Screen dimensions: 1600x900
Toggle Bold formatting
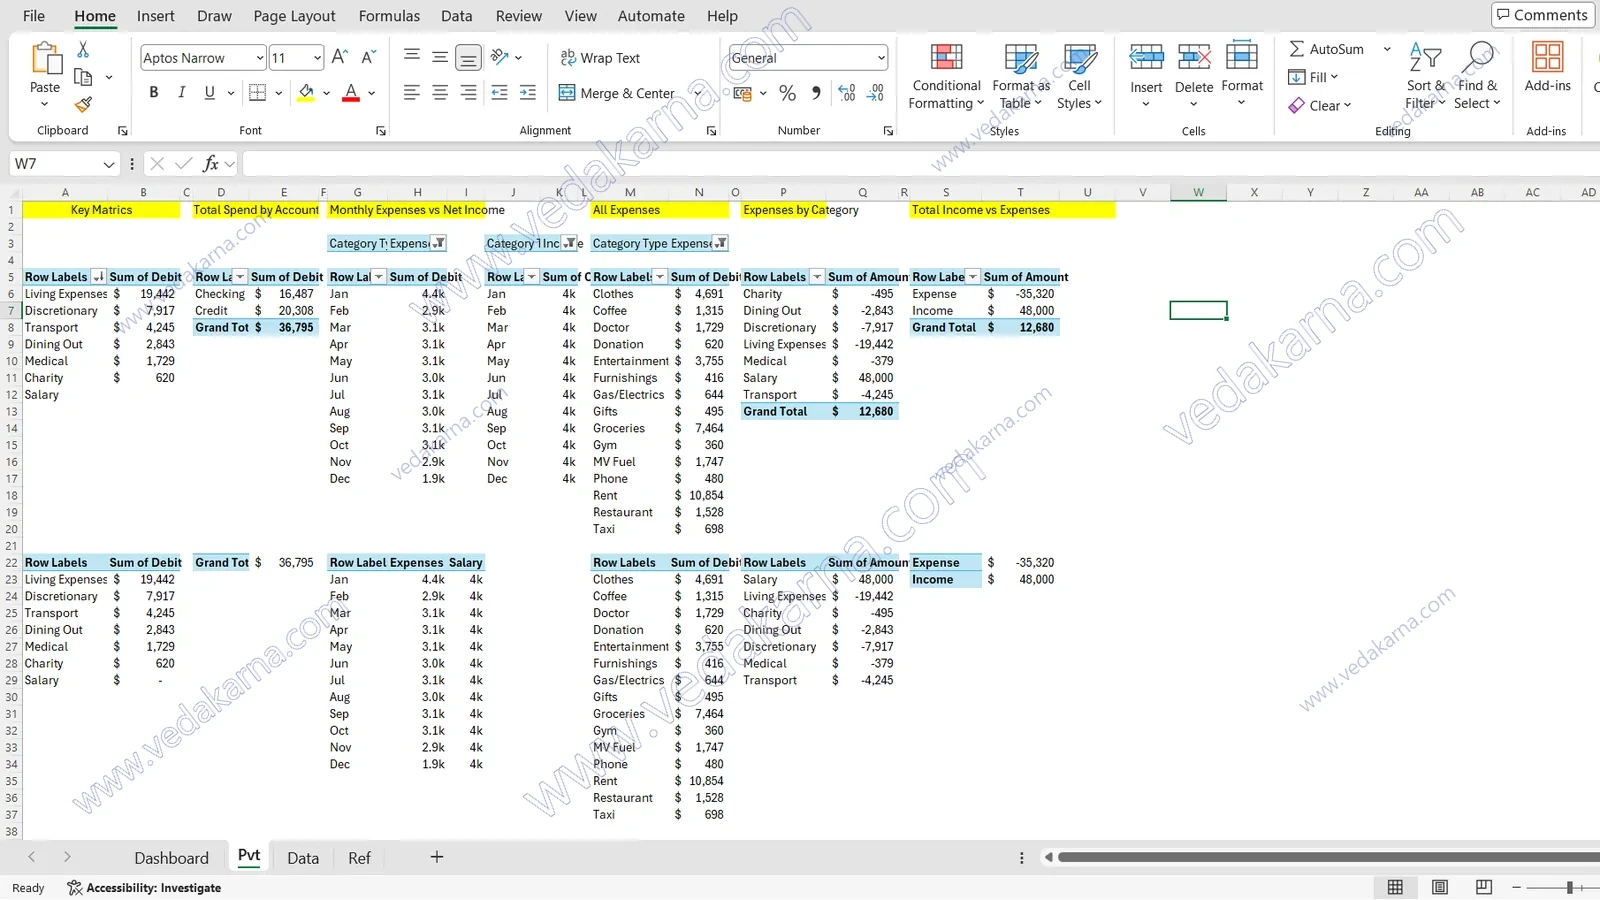[153, 92]
